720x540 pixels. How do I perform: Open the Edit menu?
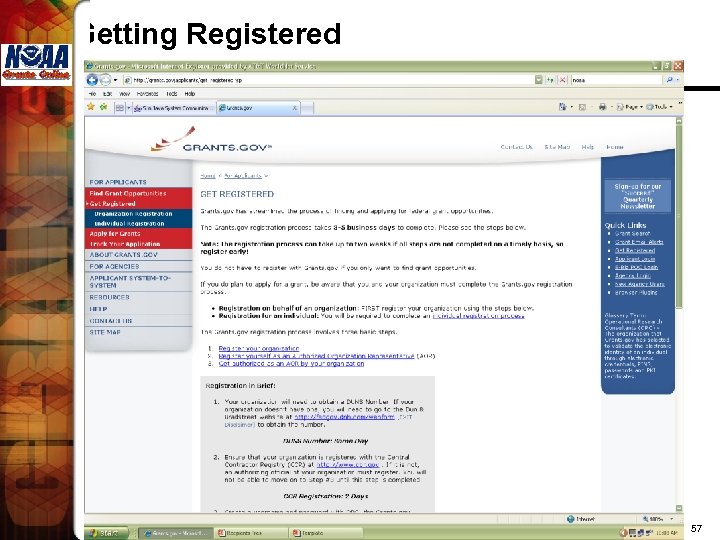[107, 94]
